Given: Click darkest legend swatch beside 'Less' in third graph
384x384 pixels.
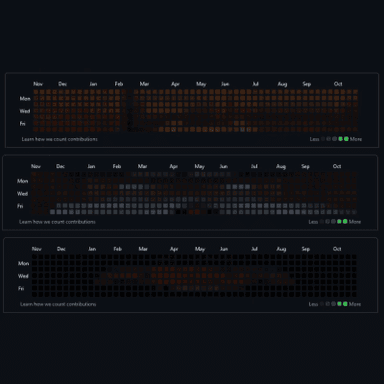Looking at the screenshot, I should click(322, 304).
